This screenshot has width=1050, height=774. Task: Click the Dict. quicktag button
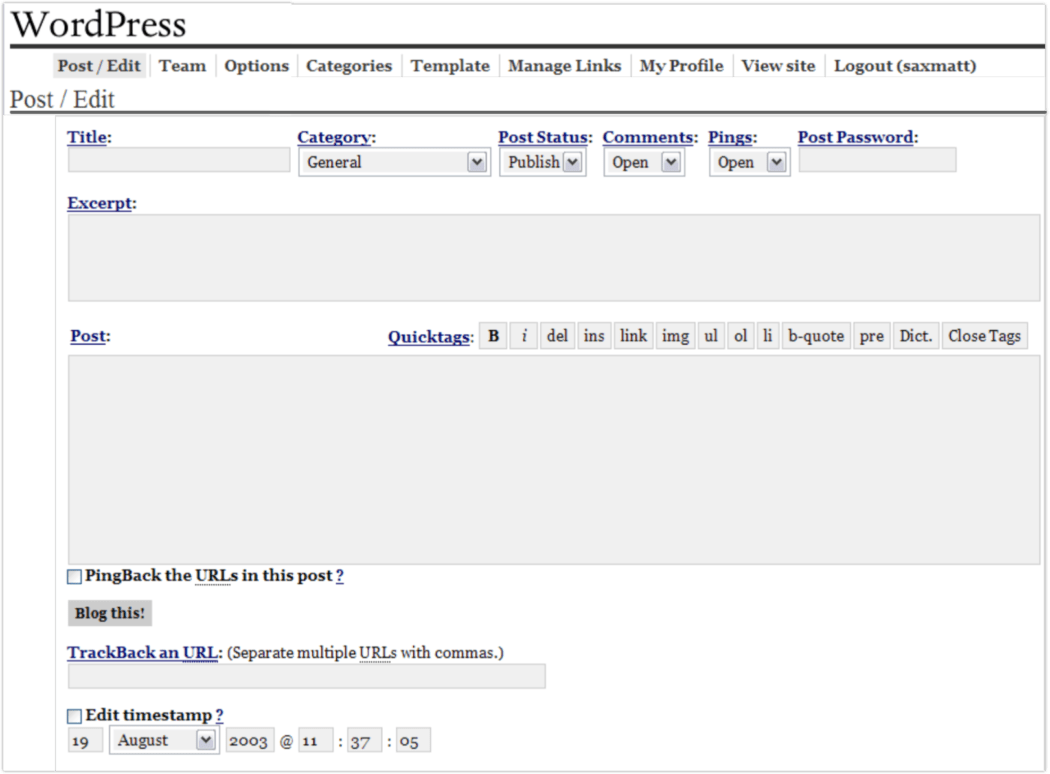pyautogui.click(x=915, y=336)
